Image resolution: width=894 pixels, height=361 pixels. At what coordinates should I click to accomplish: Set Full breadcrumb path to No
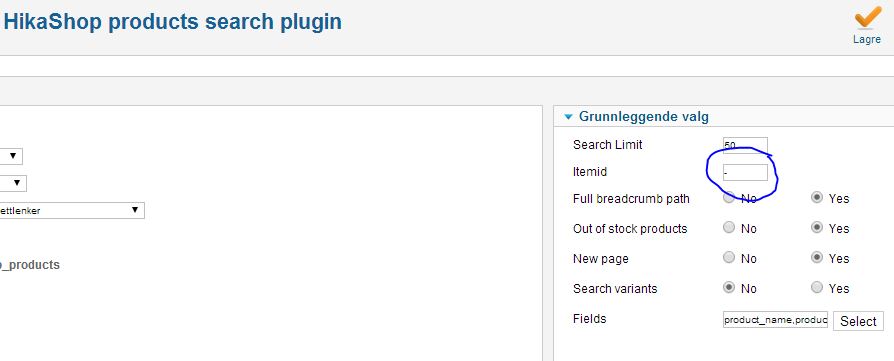pyautogui.click(x=729, y=198)
